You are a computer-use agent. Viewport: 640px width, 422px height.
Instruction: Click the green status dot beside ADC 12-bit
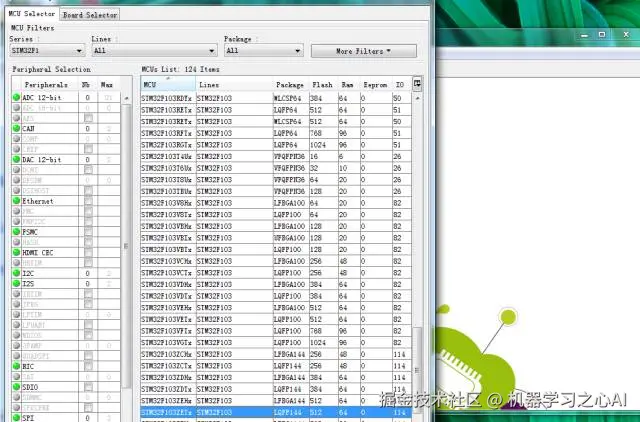coord(16,98)
